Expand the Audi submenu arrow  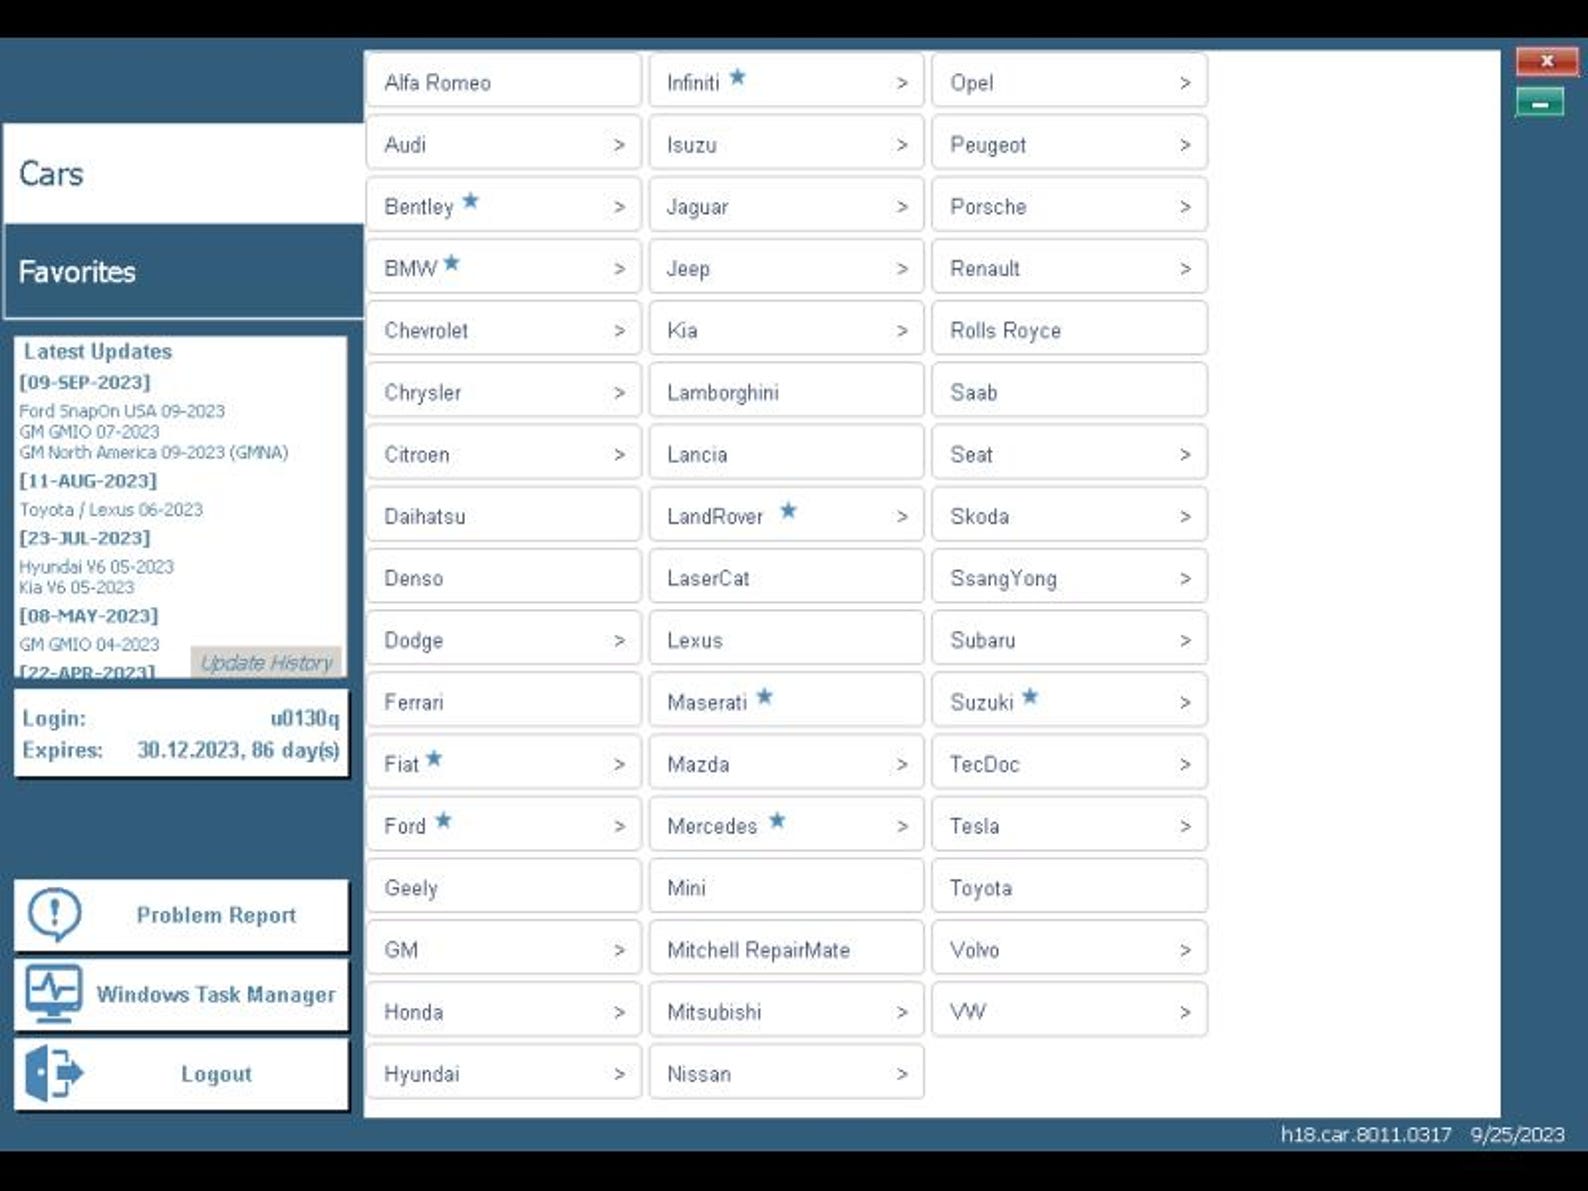(619, 145)
